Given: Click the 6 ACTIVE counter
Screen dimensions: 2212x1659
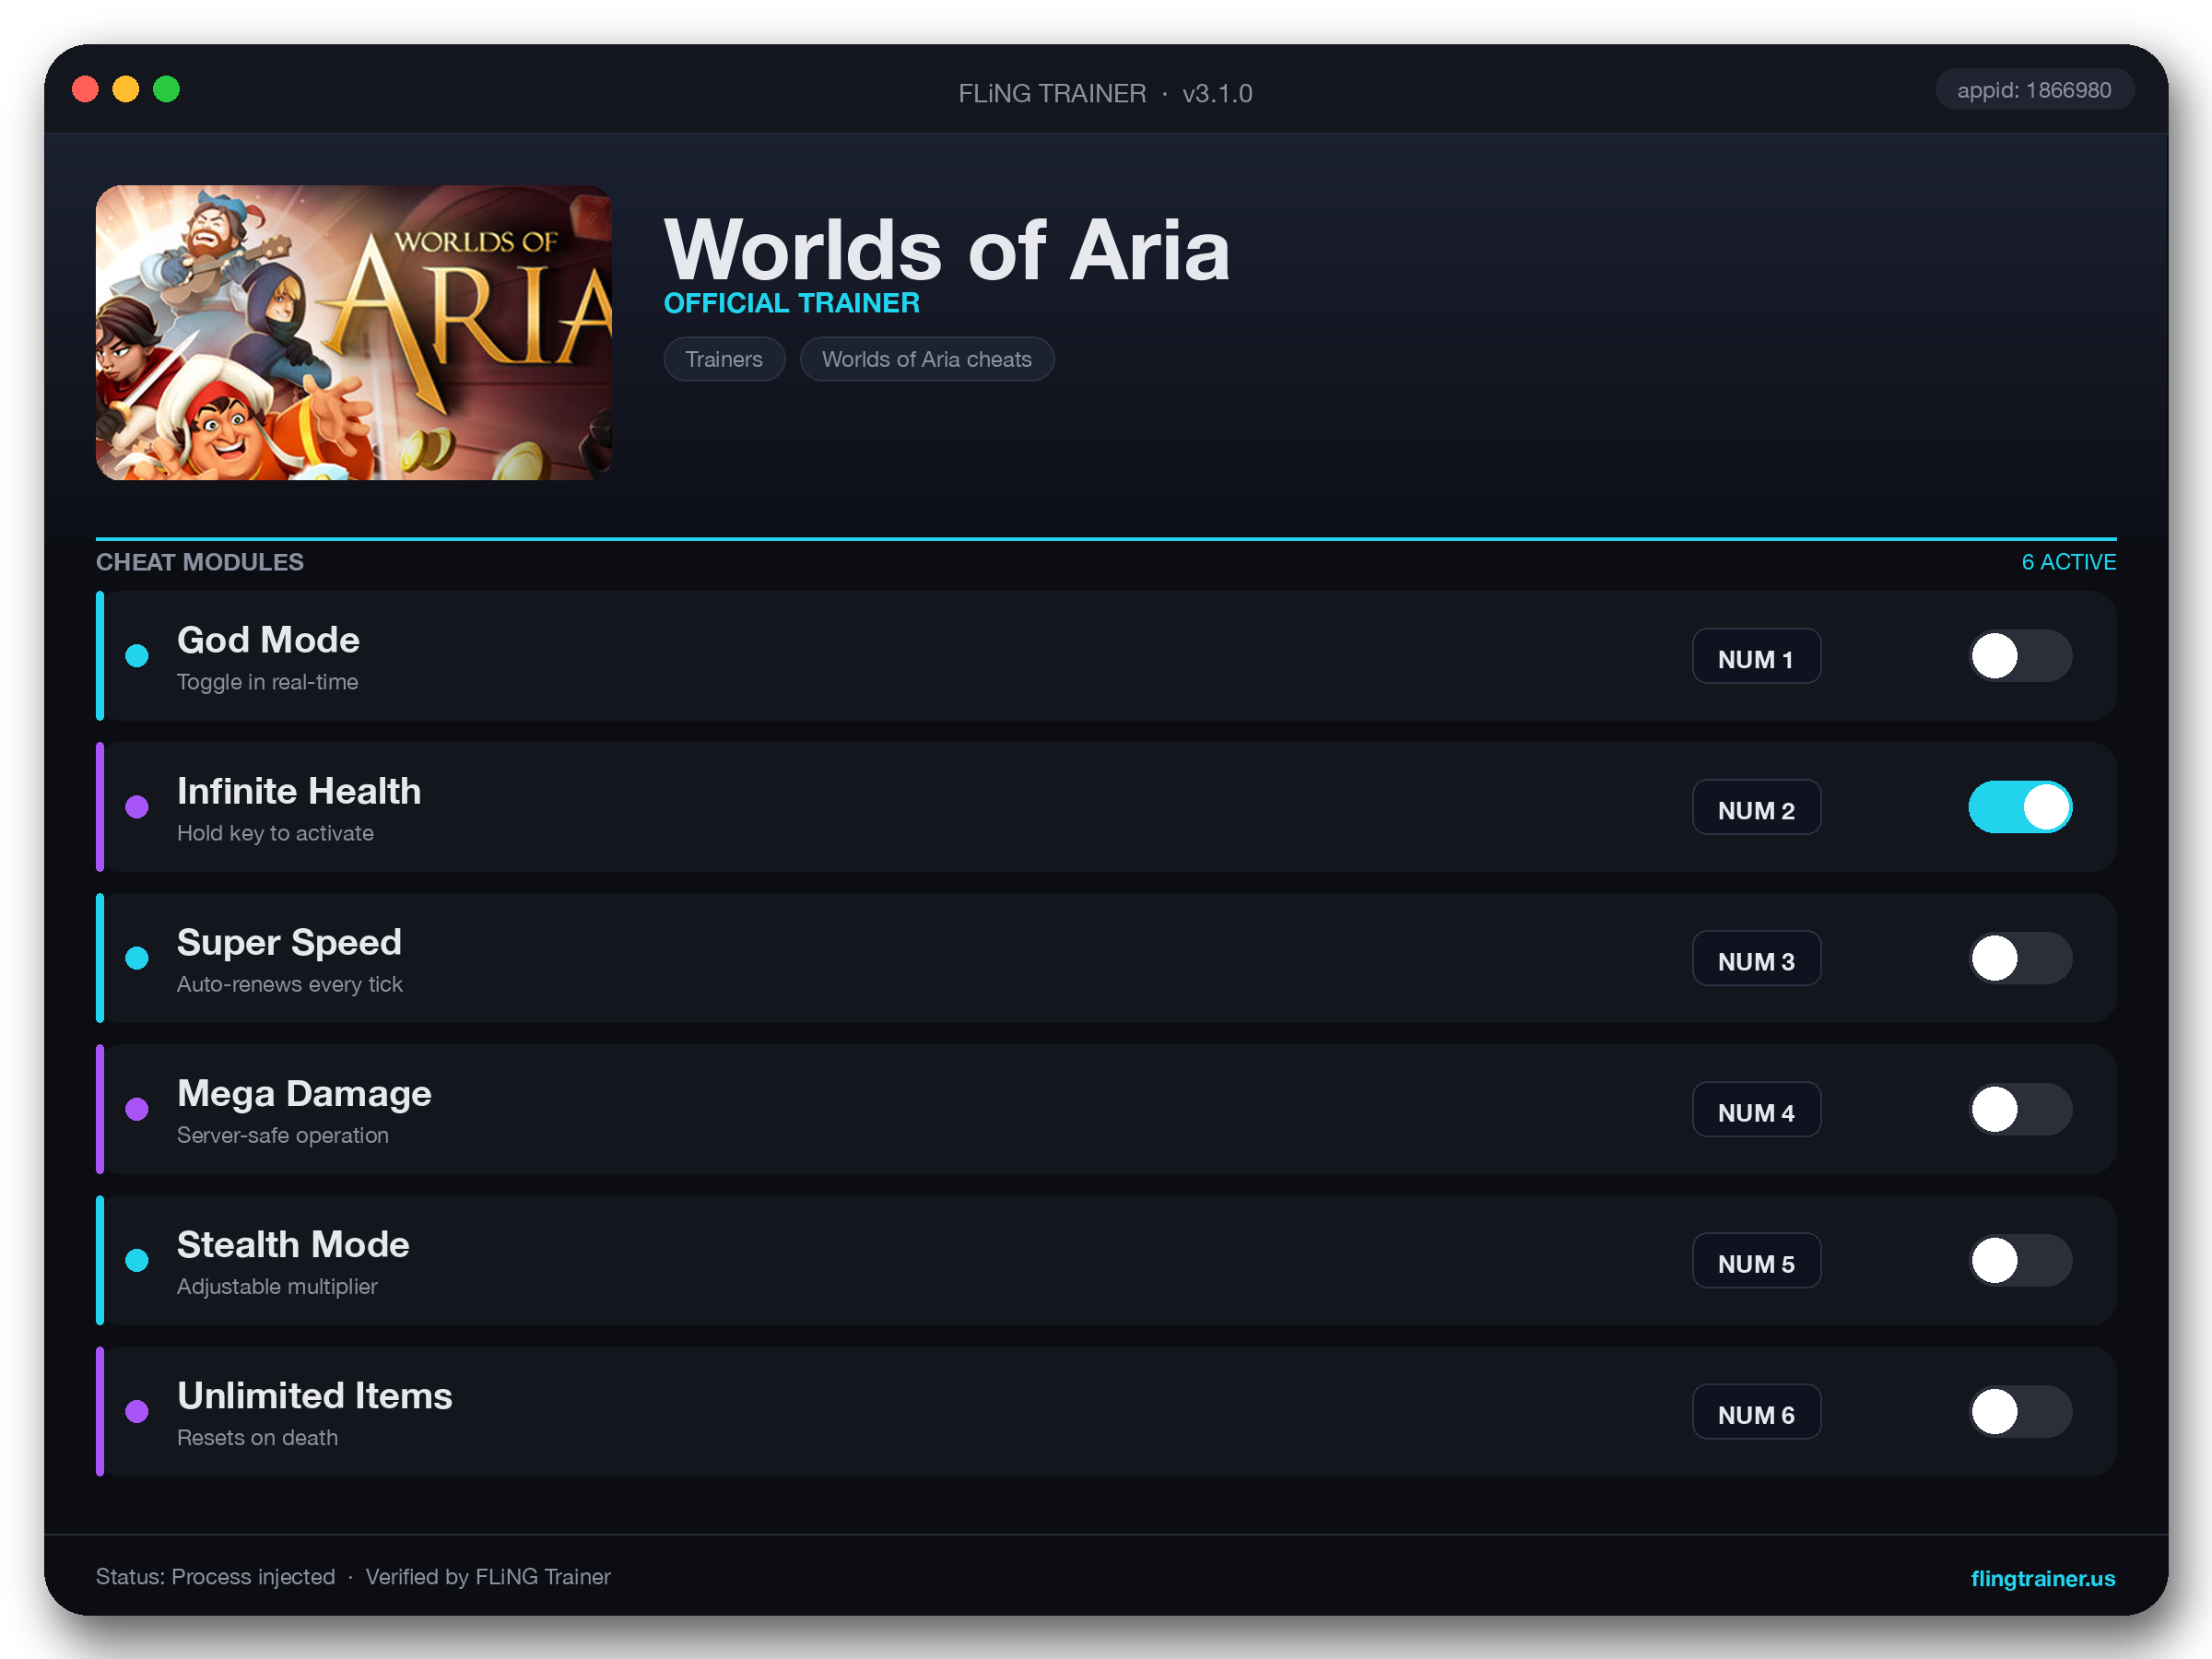Looking at the screenshot, I should [x=2068, y=562].
